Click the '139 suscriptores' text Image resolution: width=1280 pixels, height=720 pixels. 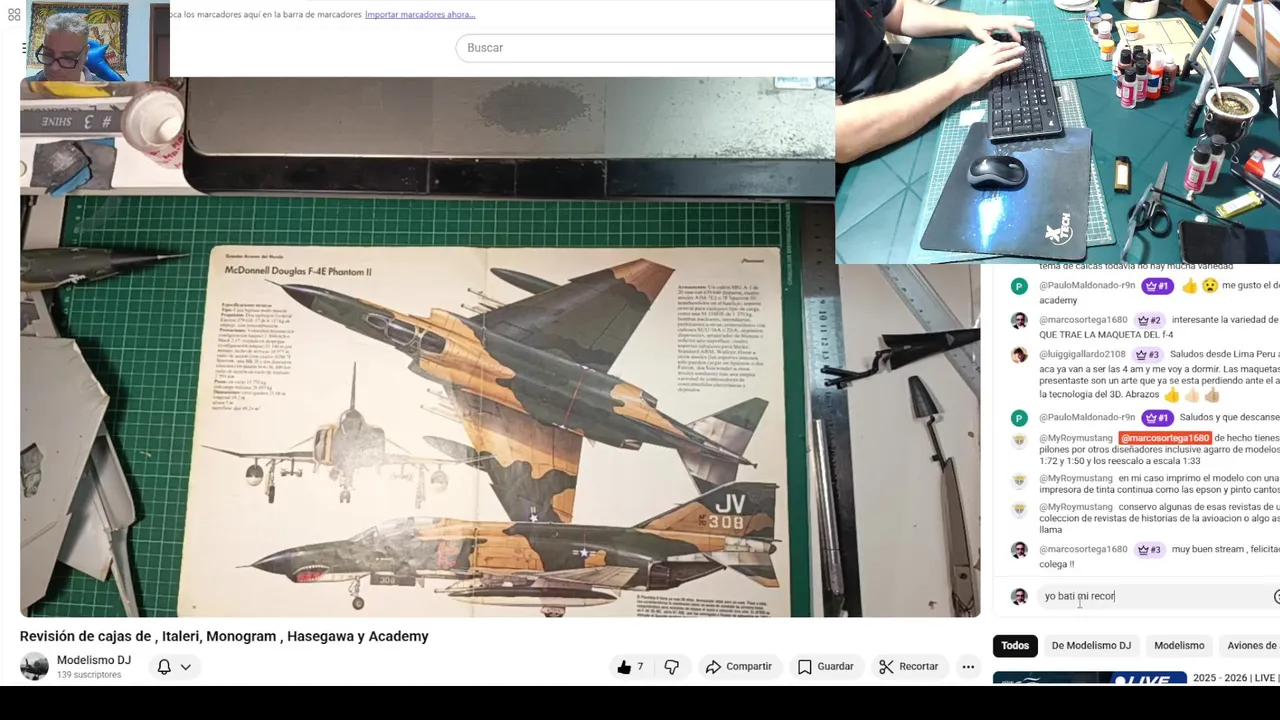click(x=89, y=675)
